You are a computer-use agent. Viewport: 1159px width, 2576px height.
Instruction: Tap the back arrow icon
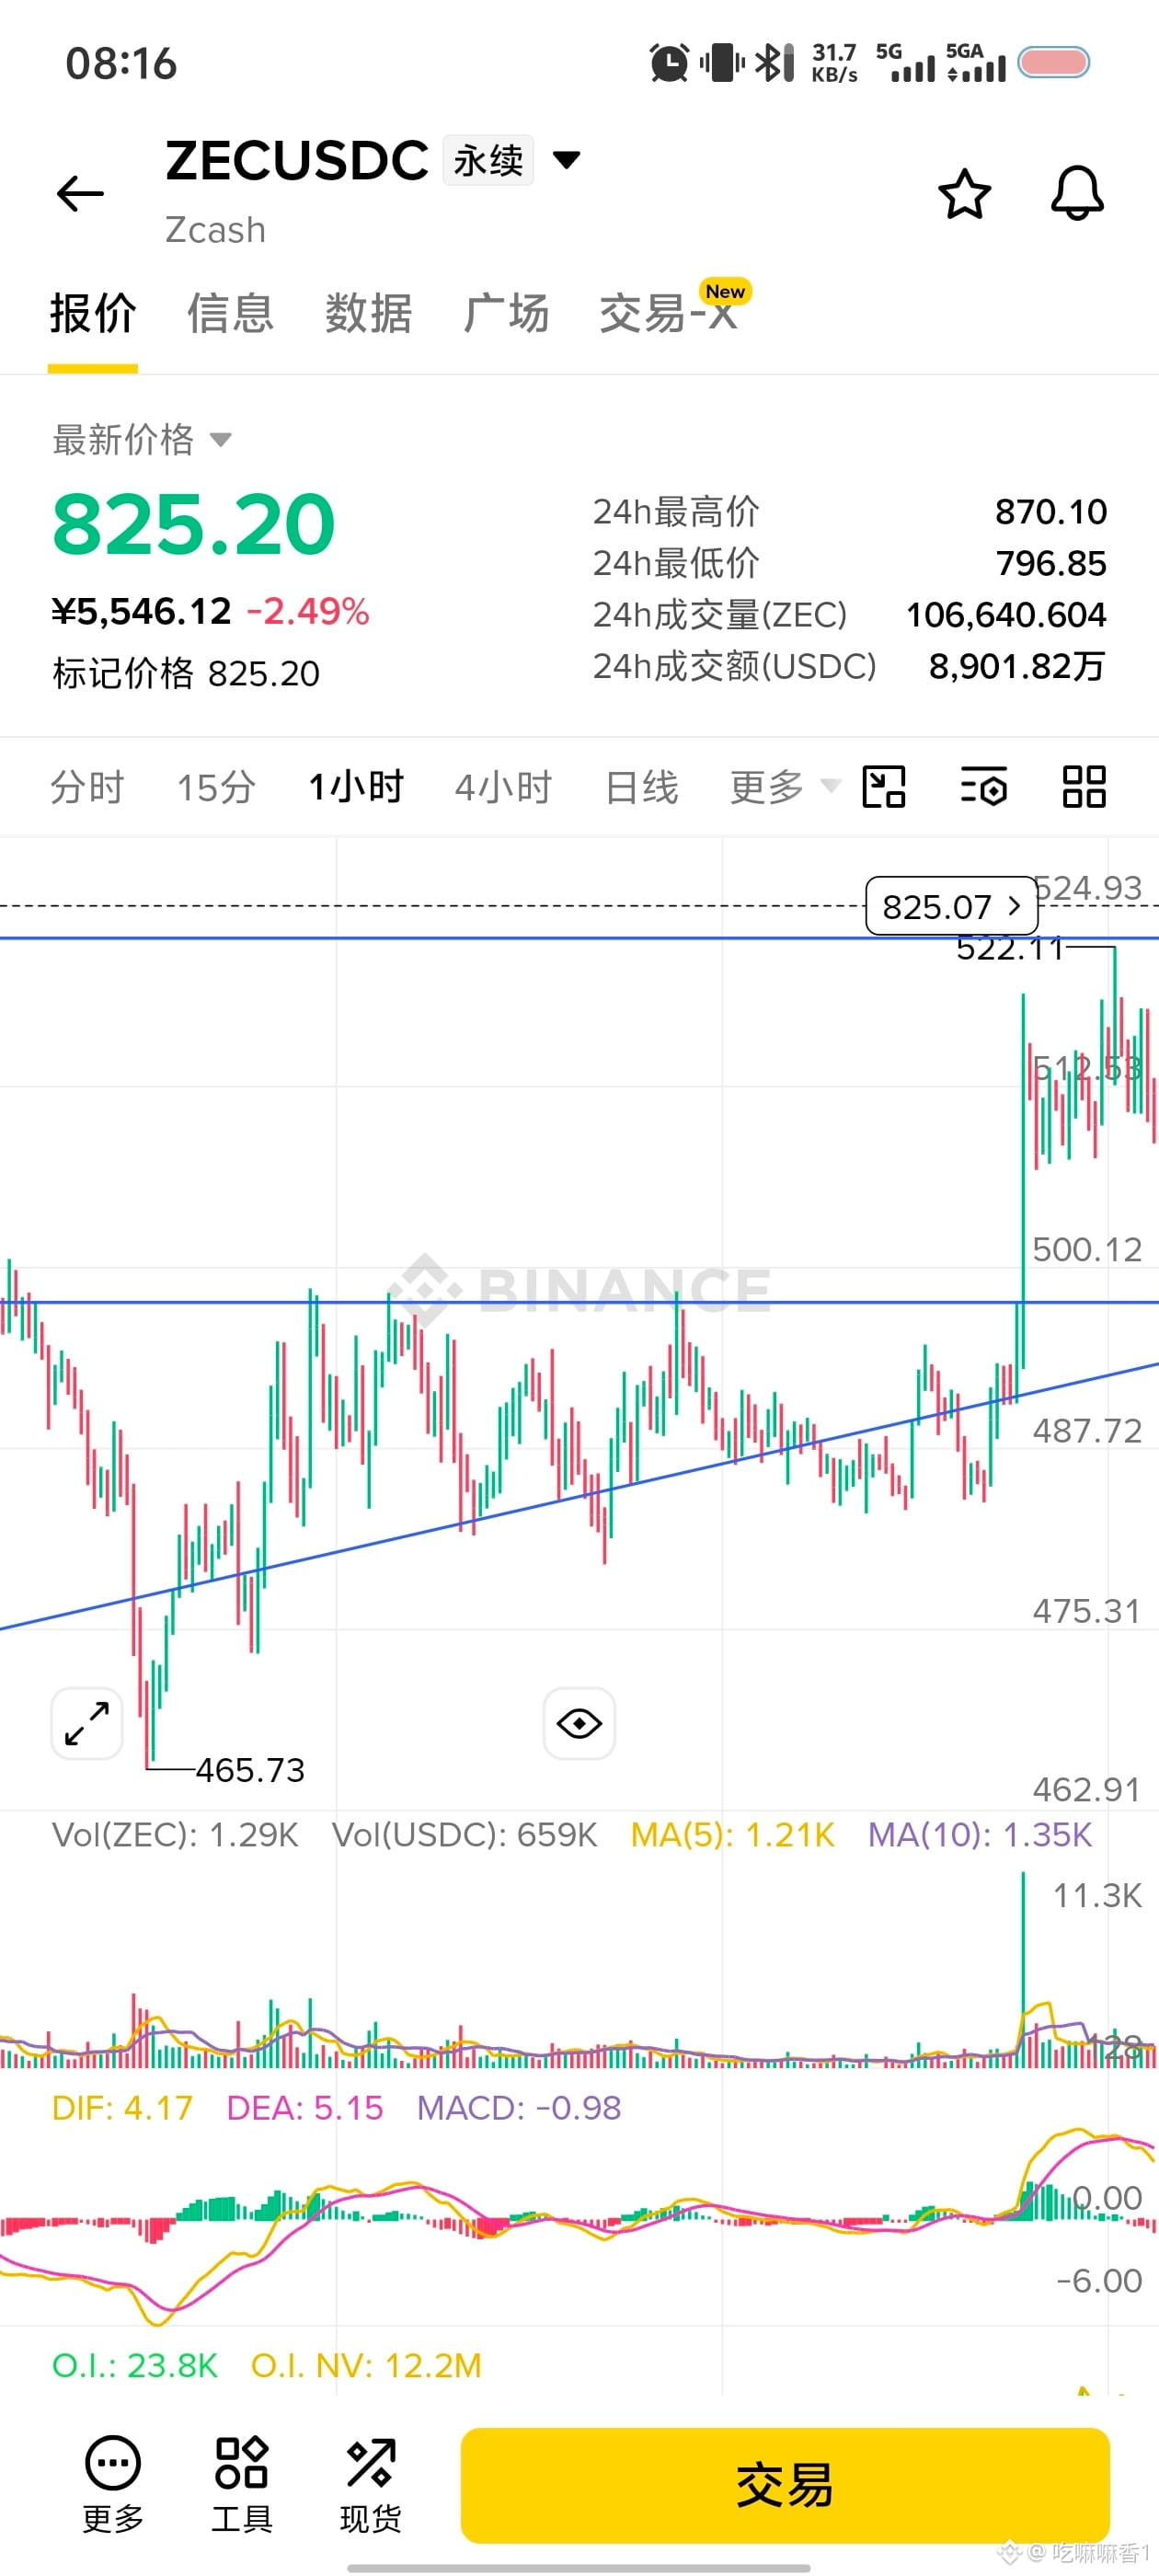(81, 193)
